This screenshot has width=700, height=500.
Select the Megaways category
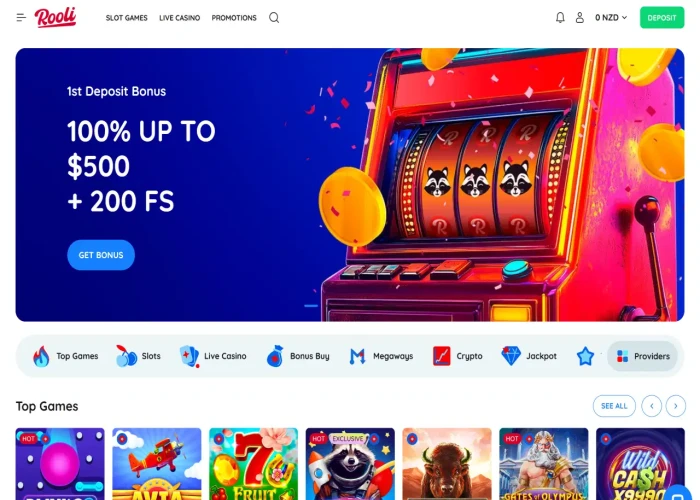coord(381,356)
